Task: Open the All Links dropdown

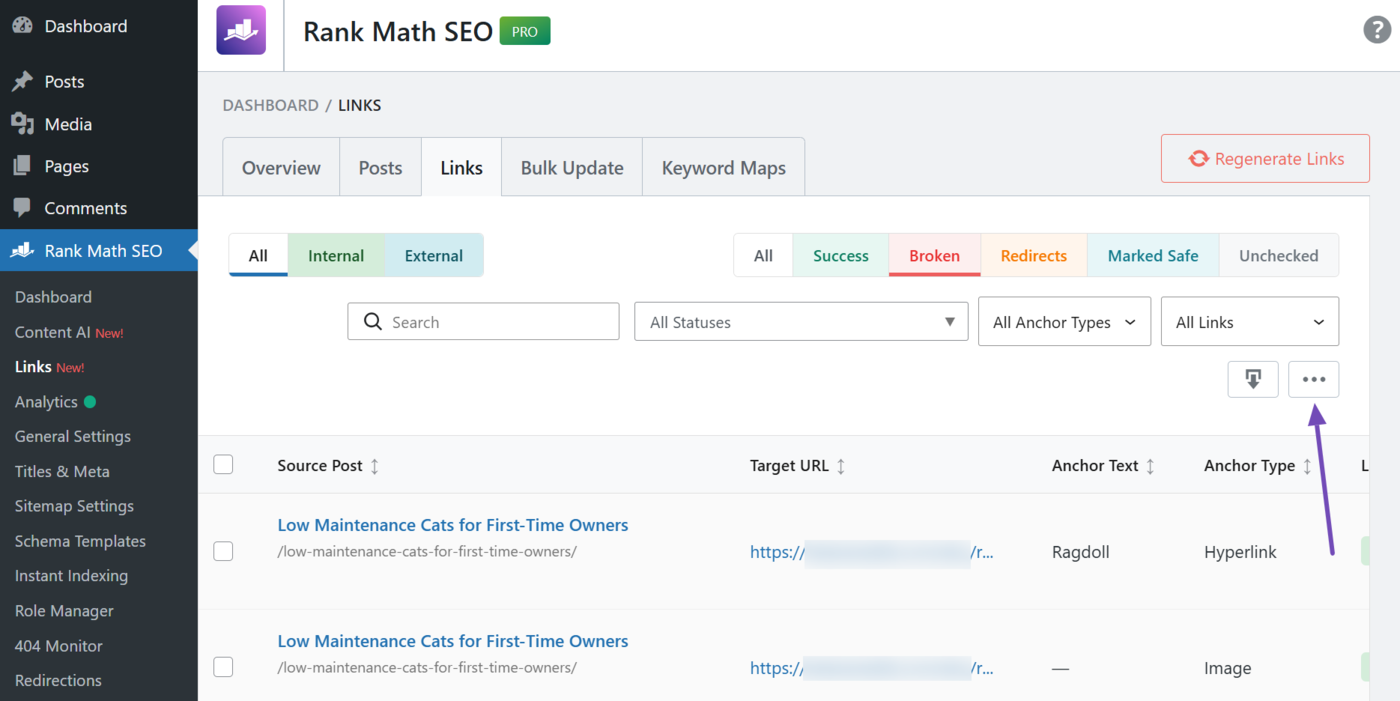Action: click(x=1249, y=321)
